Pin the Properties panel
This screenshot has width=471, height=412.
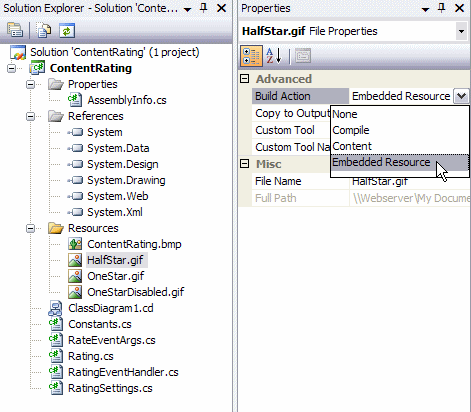coord(442,8)
